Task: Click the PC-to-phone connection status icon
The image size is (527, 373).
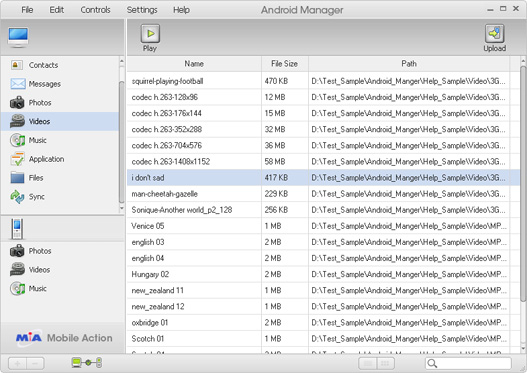Action: pyautogui.click(x=87, y=363)
